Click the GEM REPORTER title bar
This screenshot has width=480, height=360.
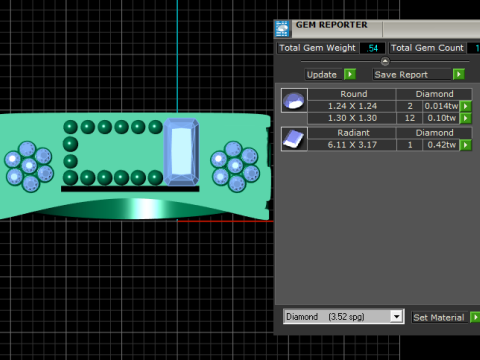[377, 28]
